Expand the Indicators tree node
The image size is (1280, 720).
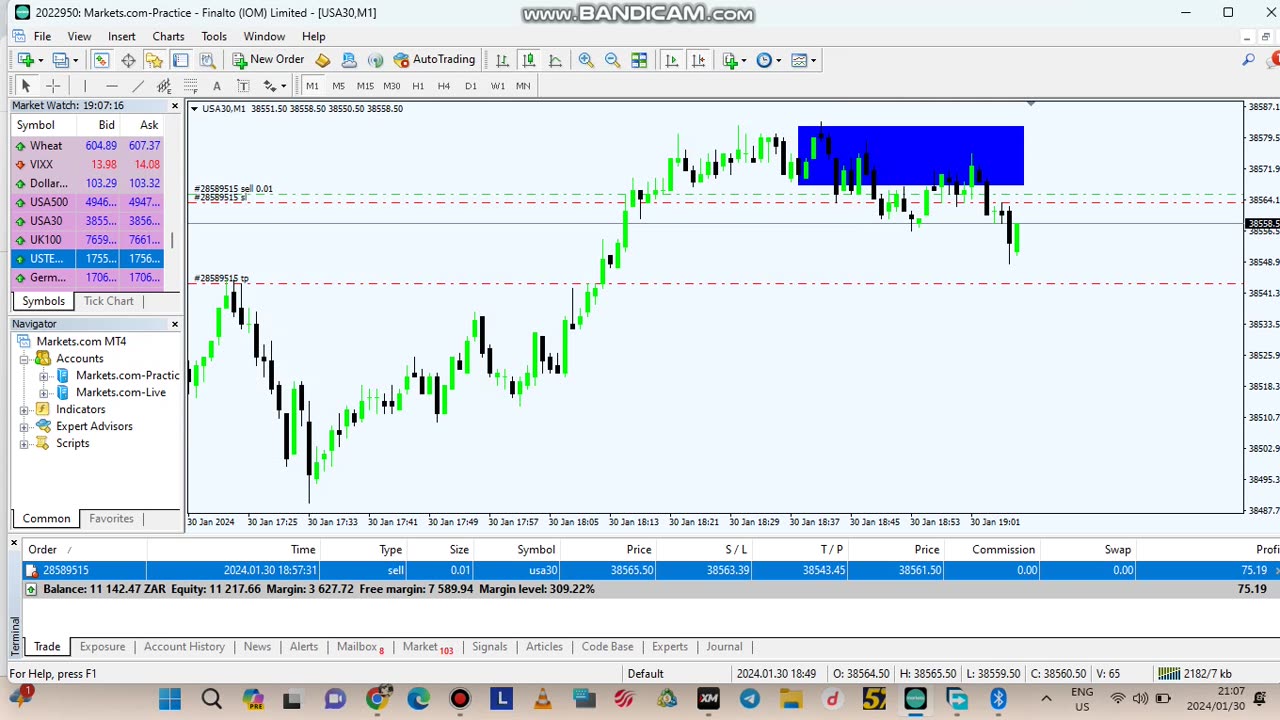[24, 410]
